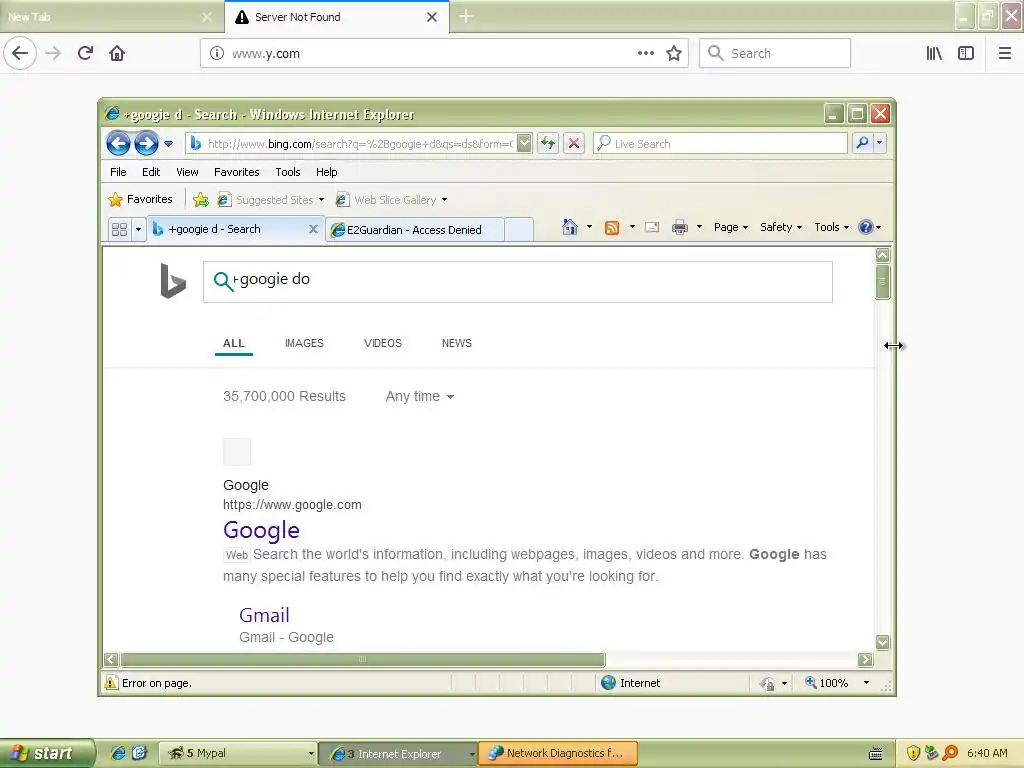
Task: Open the Edit menu
Action: pos(151,172)
